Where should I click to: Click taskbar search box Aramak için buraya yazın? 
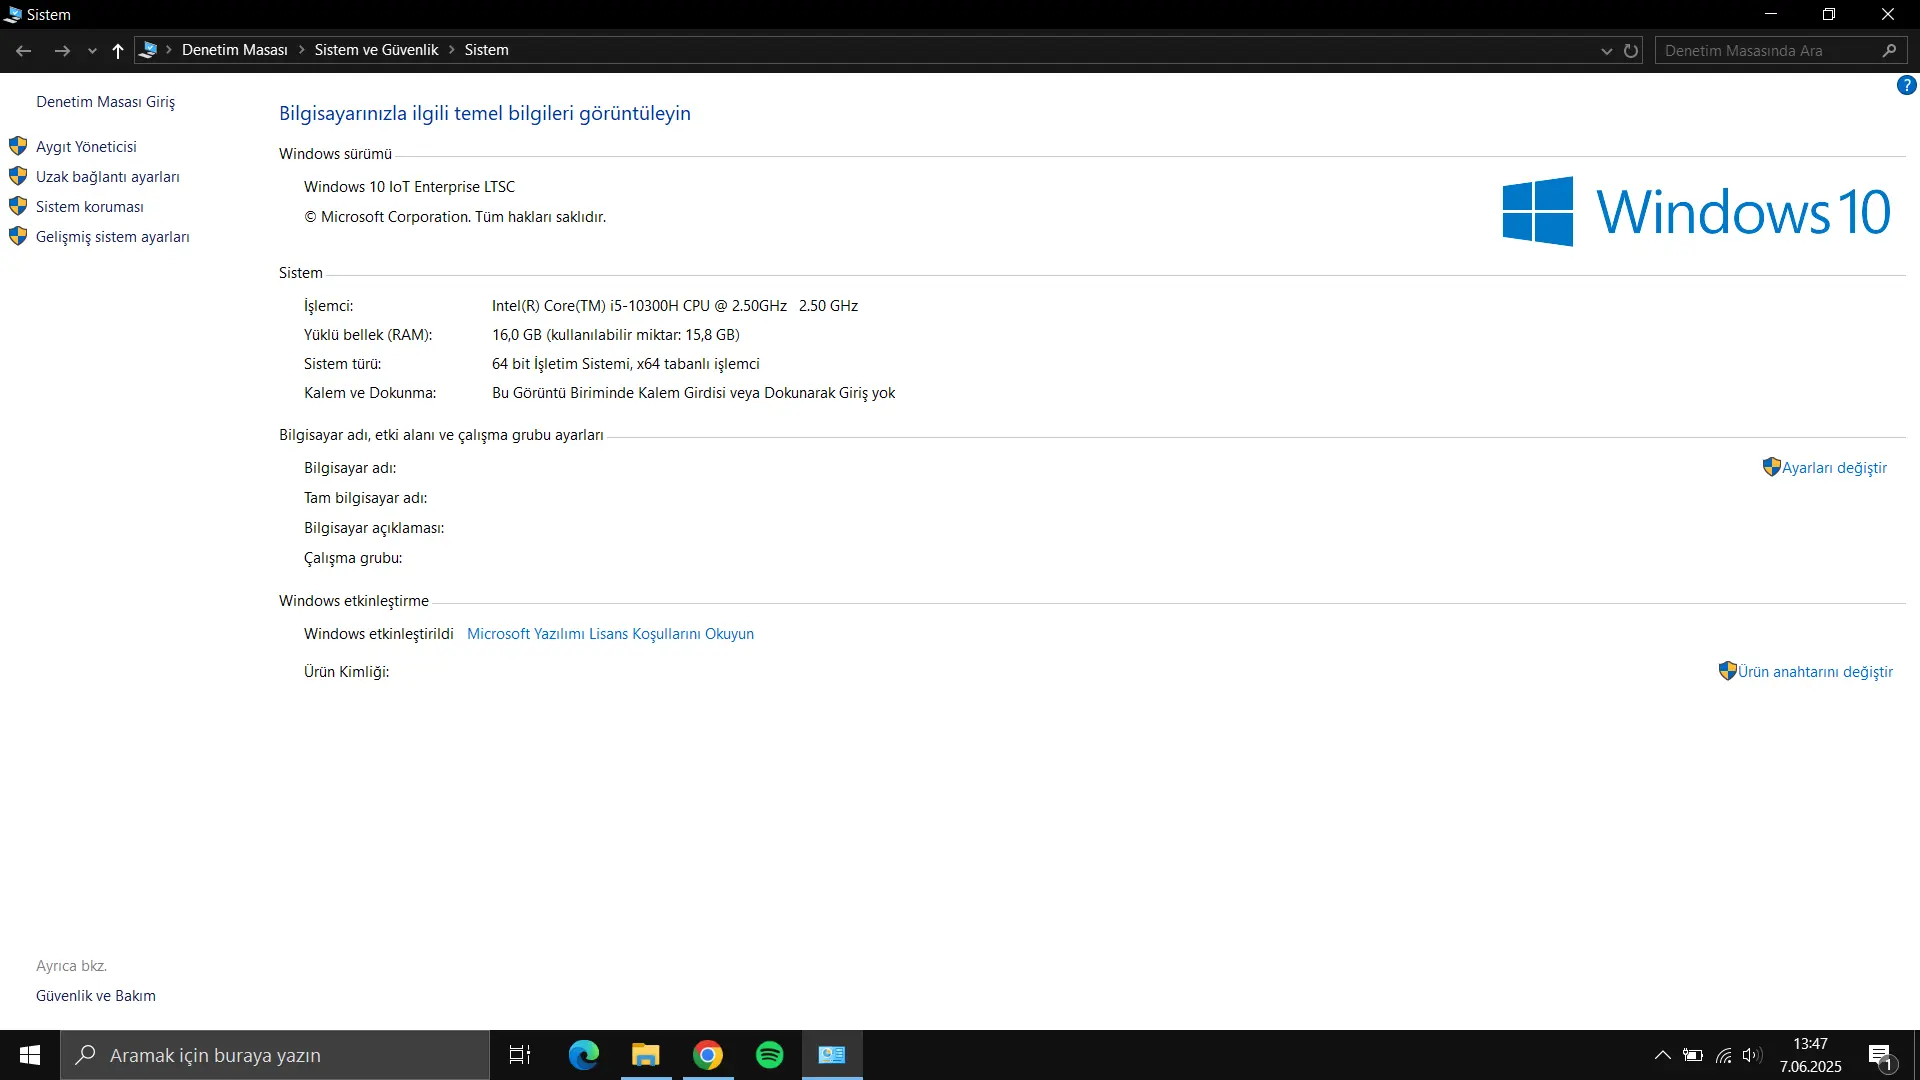click(275, 1055)
